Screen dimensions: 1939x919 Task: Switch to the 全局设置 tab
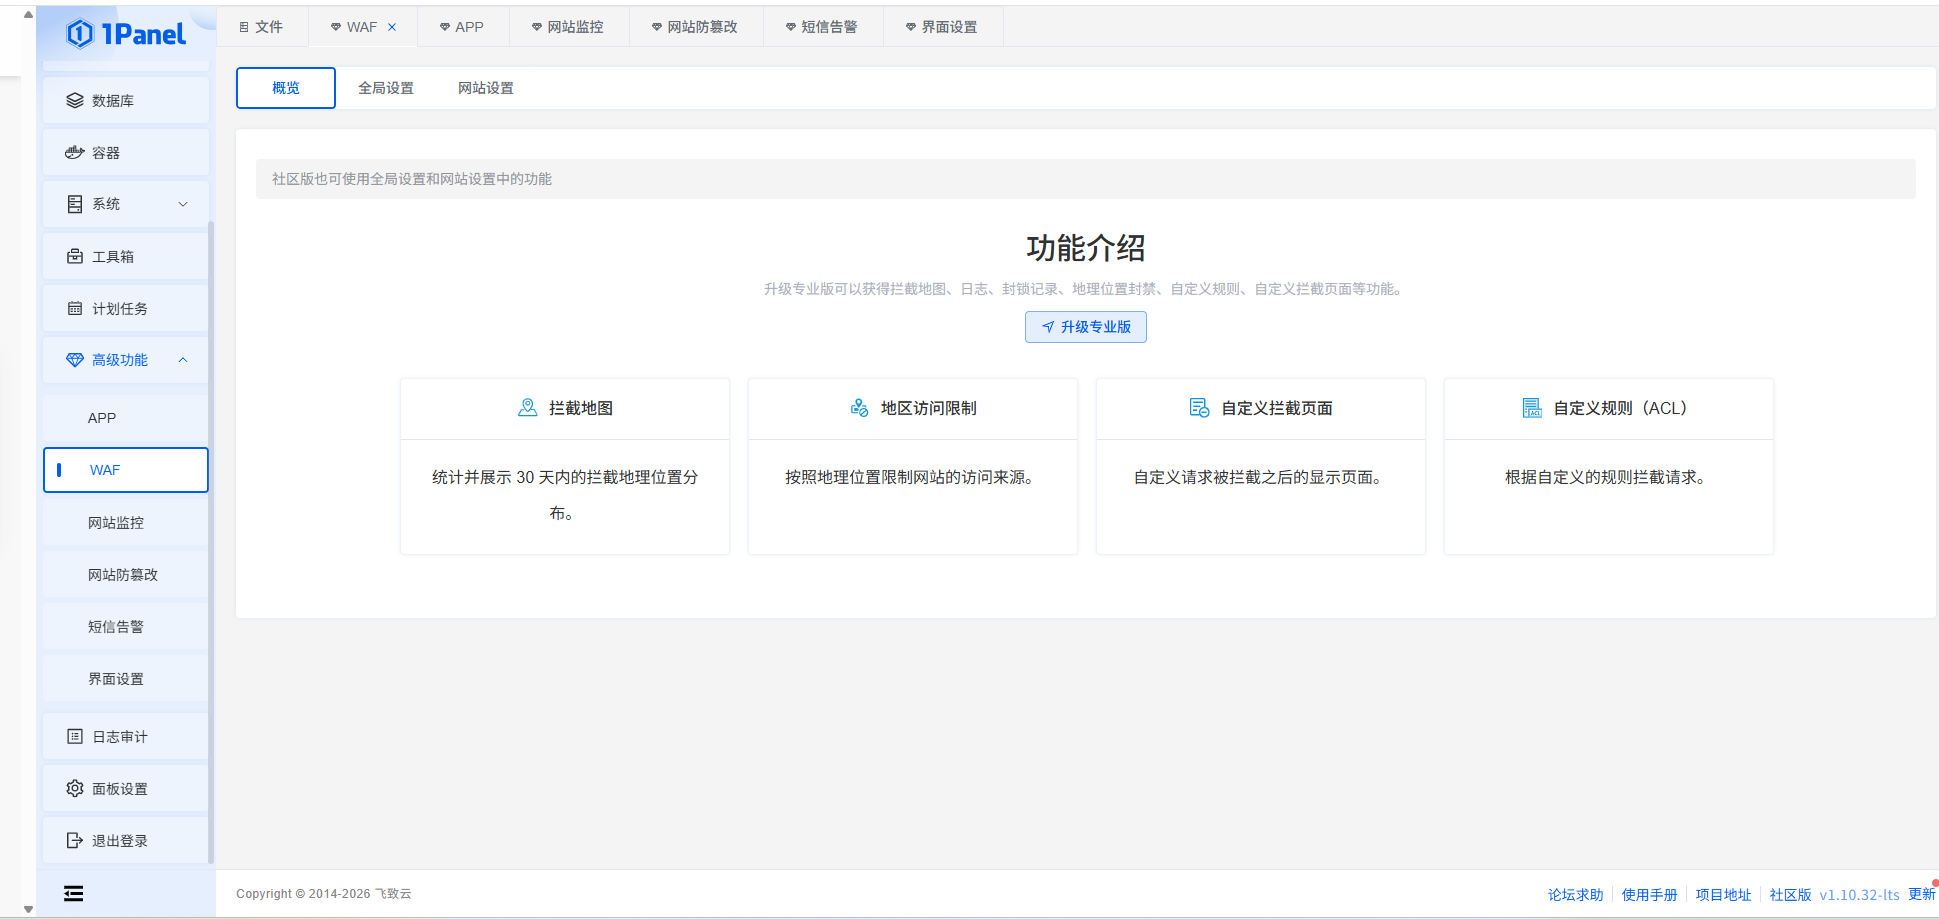click(386, 88)
